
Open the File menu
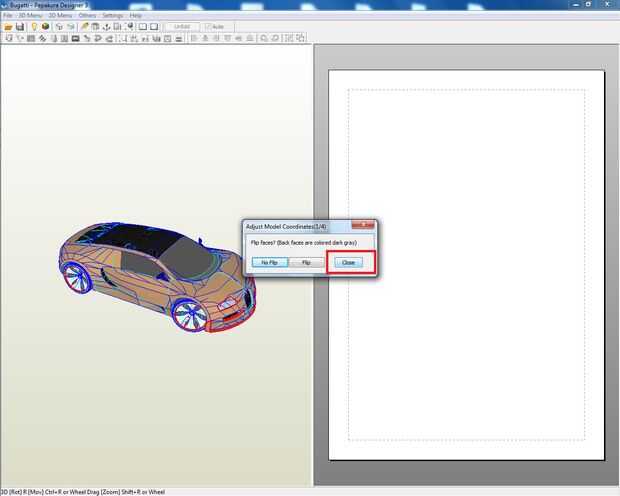[7, 15]
